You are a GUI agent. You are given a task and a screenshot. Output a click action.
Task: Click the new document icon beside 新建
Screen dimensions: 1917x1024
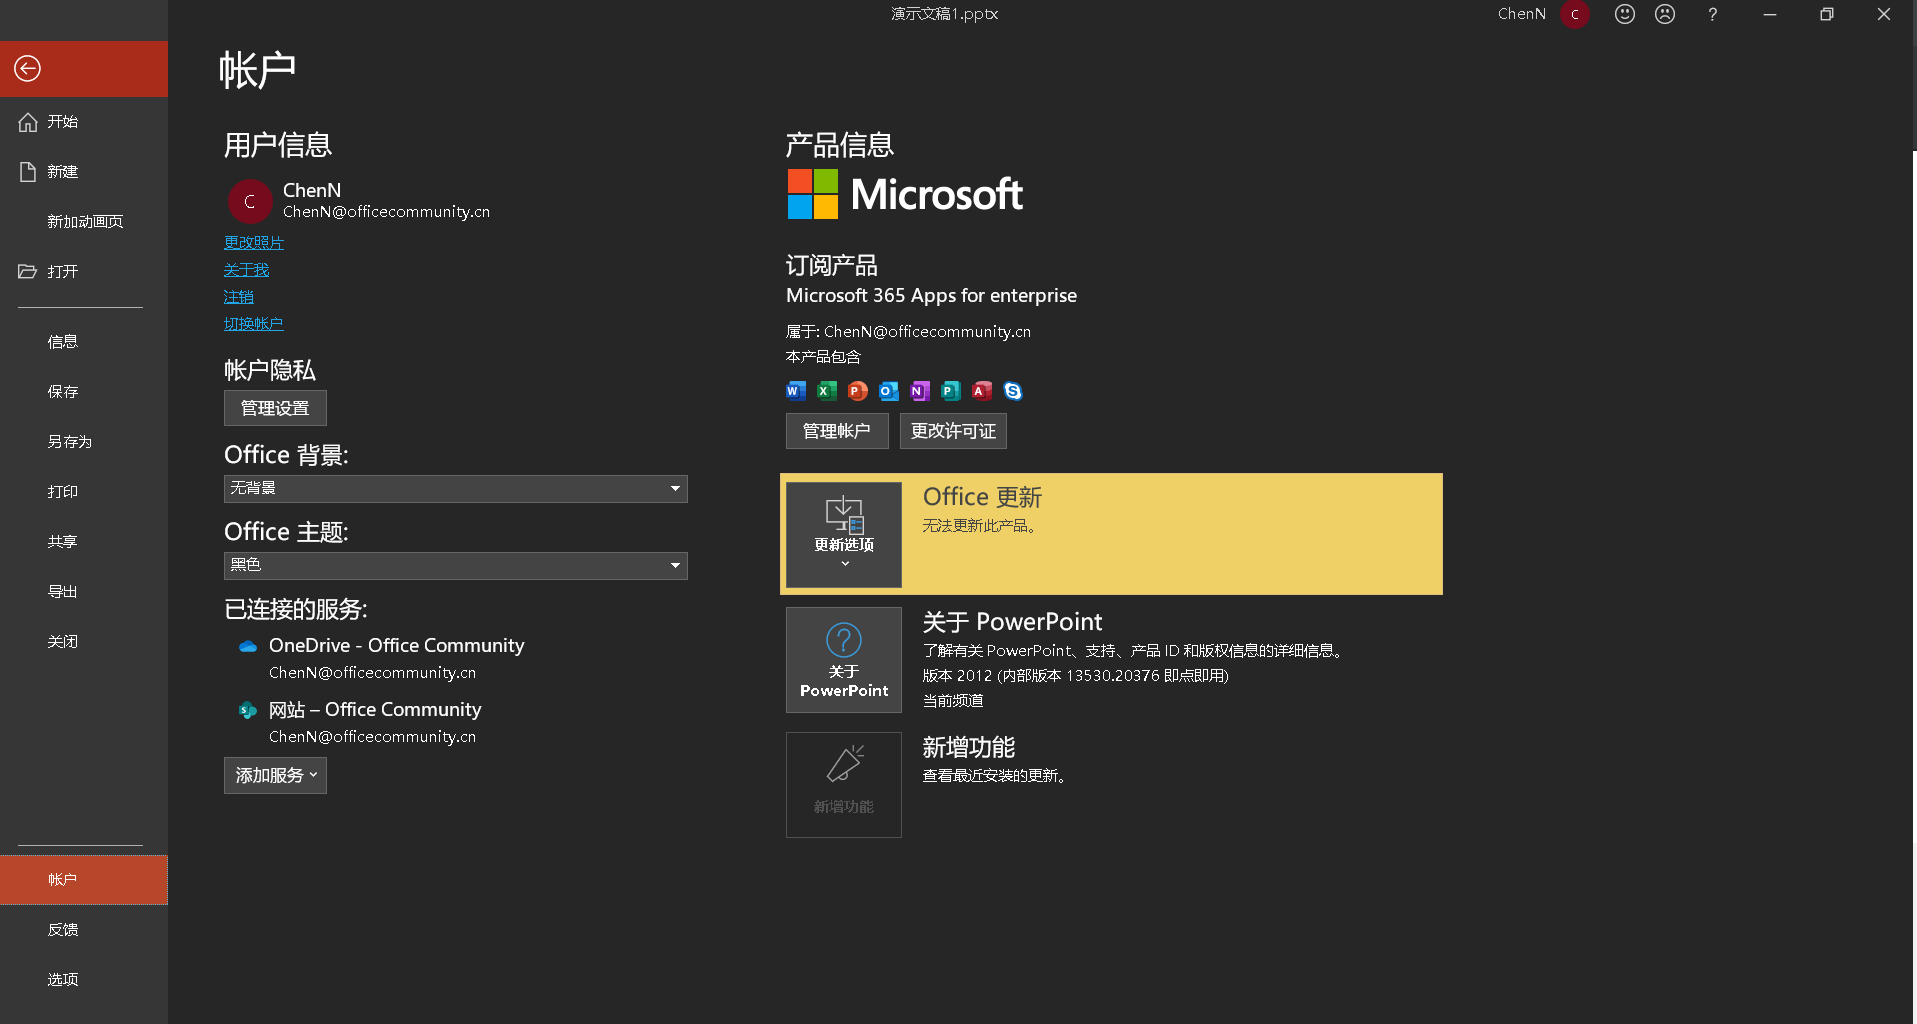click(x=28, y=172)
